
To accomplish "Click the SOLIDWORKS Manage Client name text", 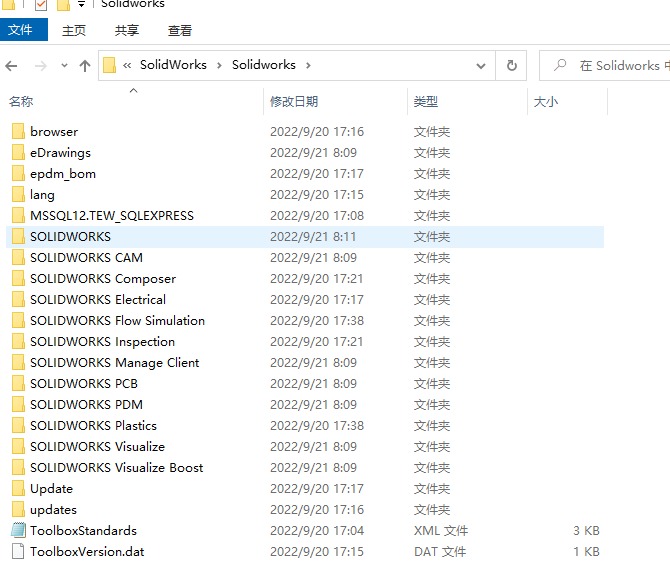I will [x=115, y=363].
